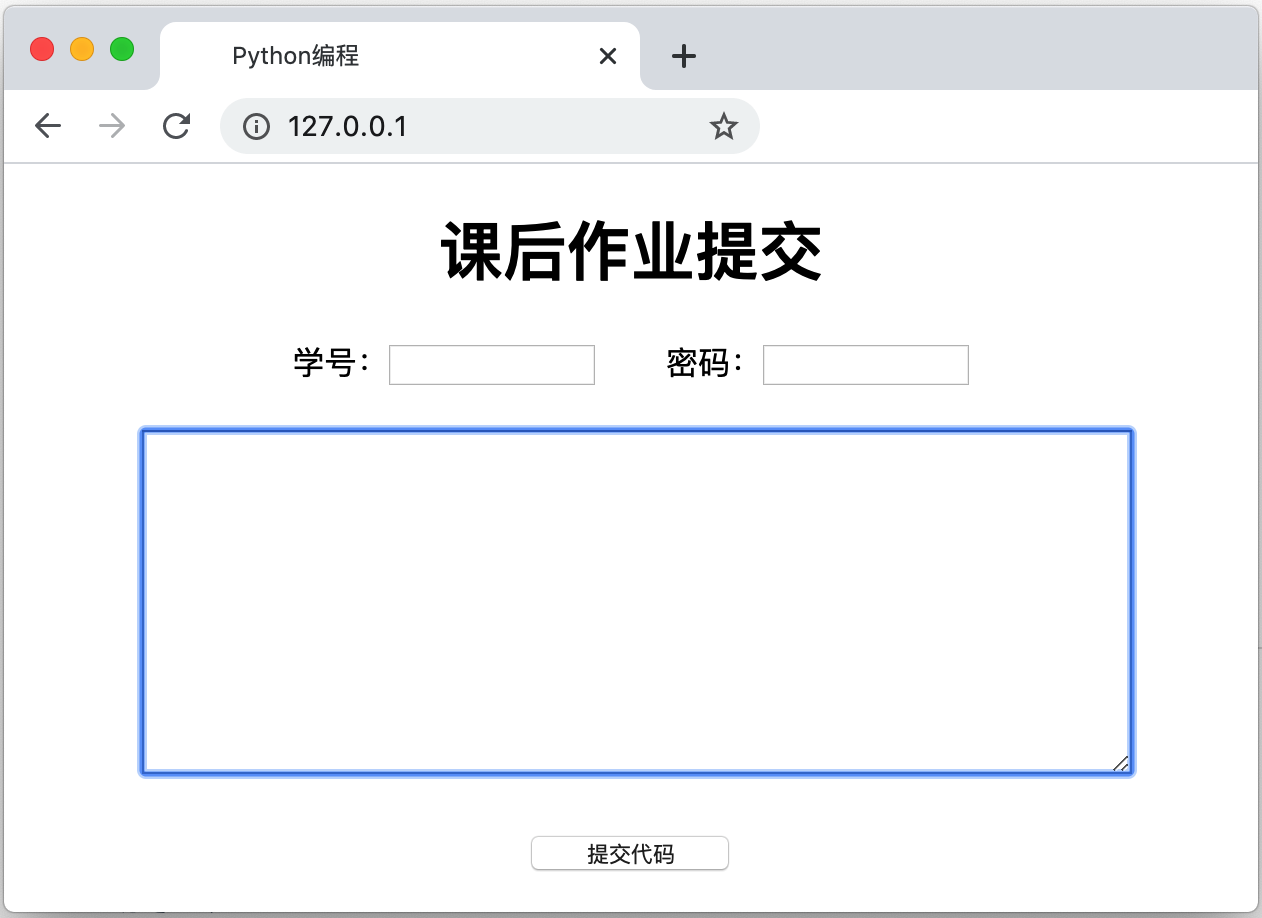Click the forward navigation arrow

pyautogui.click(x=112, y=126)
